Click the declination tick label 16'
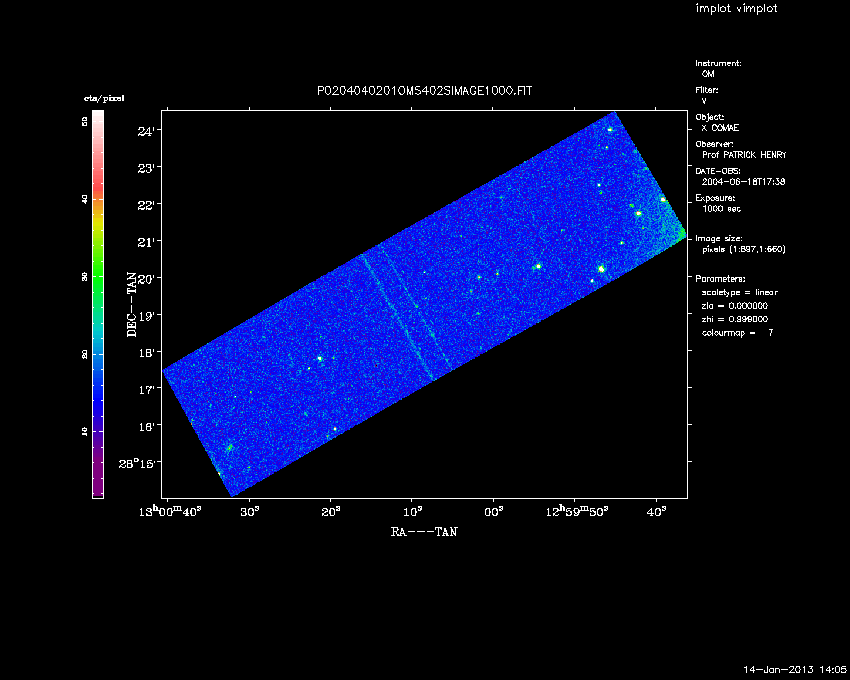This screenshot has height=680, width=850. [x=146, y=426]
